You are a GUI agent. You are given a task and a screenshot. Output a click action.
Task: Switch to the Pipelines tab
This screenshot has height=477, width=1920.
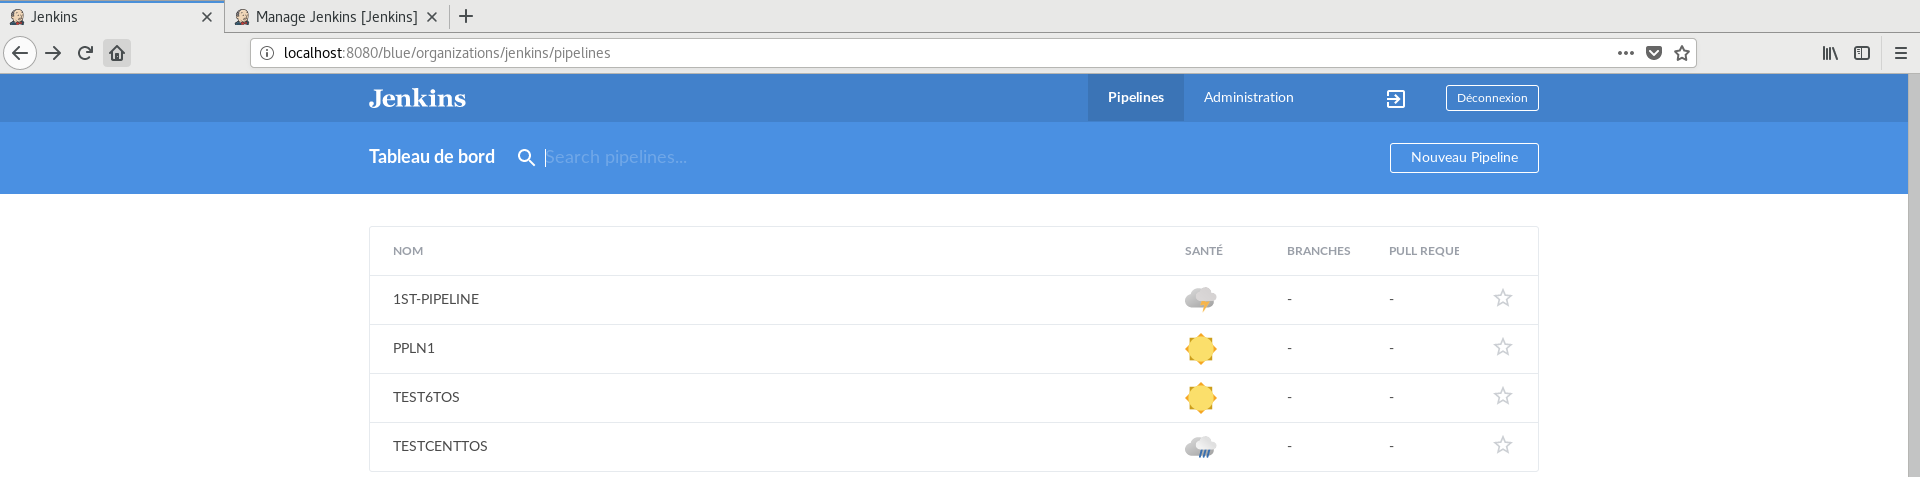coord(1135,98)
